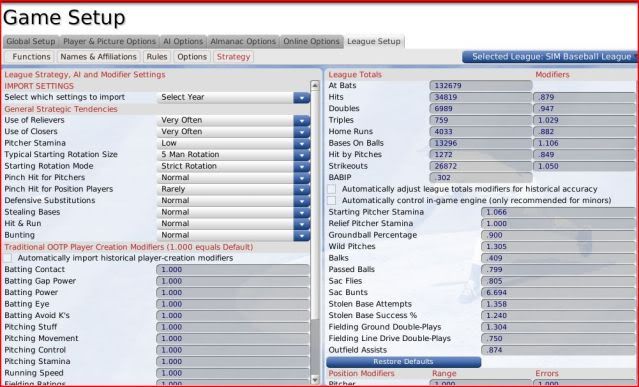Edit Starting Pitcher Stamina 1.066 field
The image size is (639, 387).
pos(559,212)
